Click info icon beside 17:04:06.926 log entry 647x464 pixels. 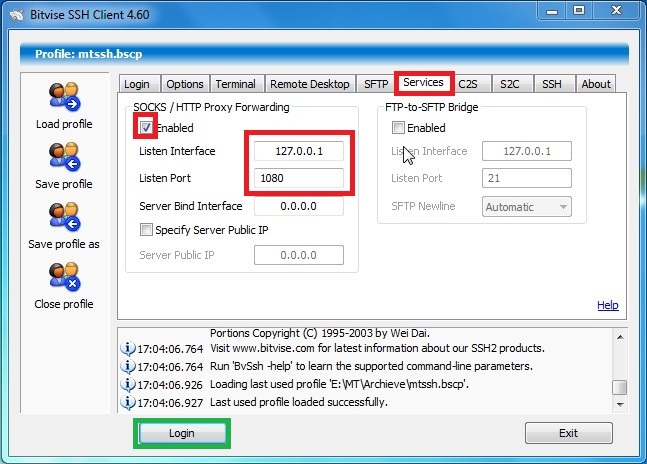tap(128, 384)
